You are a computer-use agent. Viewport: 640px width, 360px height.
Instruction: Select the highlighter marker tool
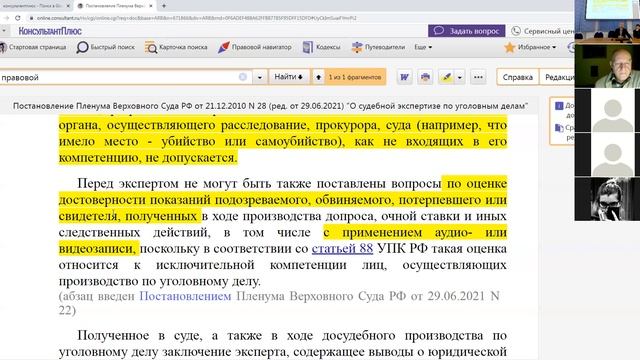(446, 77)
